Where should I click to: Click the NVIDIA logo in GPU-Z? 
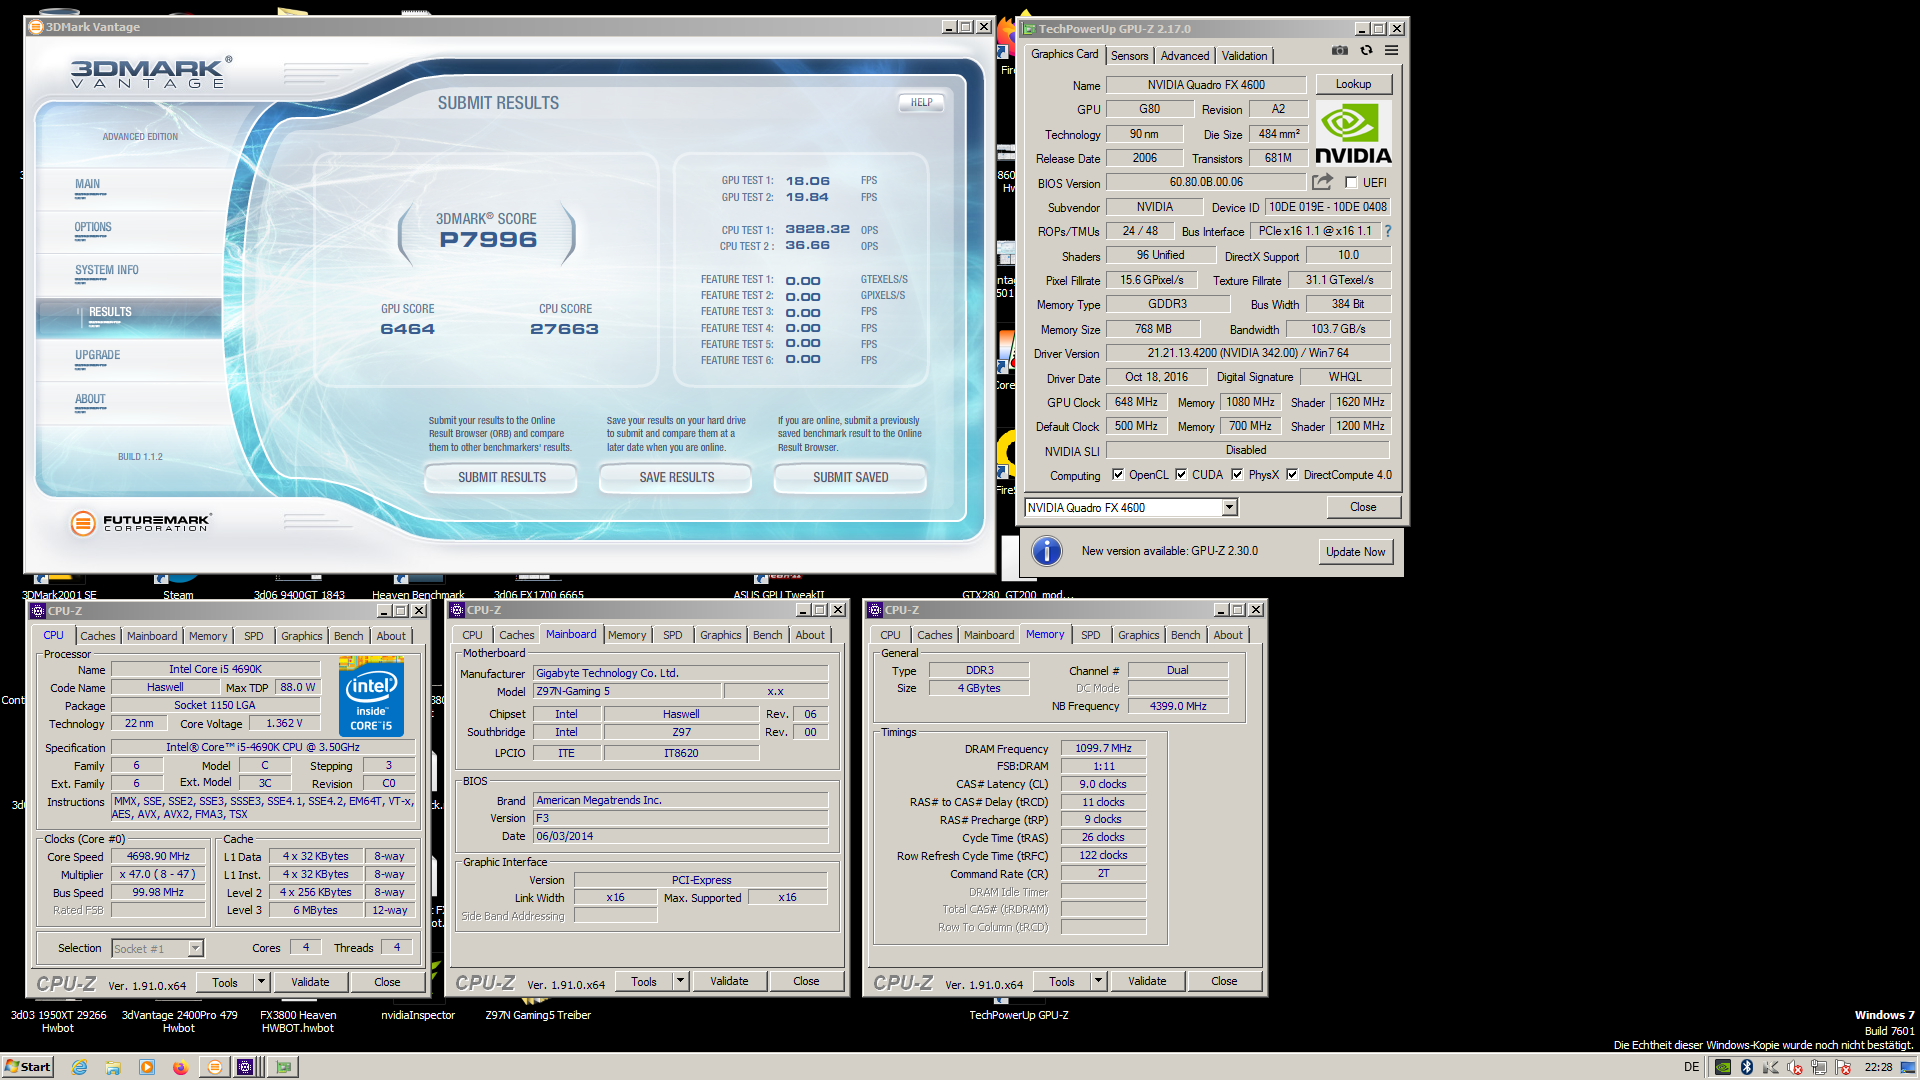pyautogui.click(x=1353, y=133)
